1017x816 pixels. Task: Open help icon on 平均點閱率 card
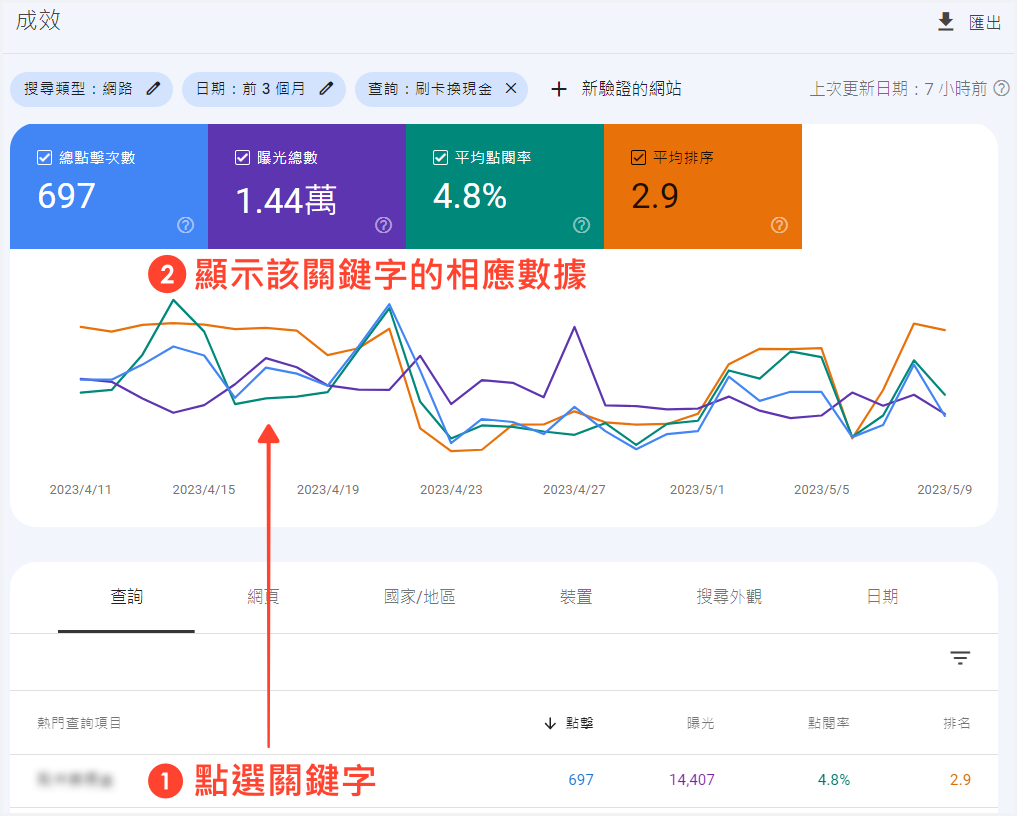[581, 225]
